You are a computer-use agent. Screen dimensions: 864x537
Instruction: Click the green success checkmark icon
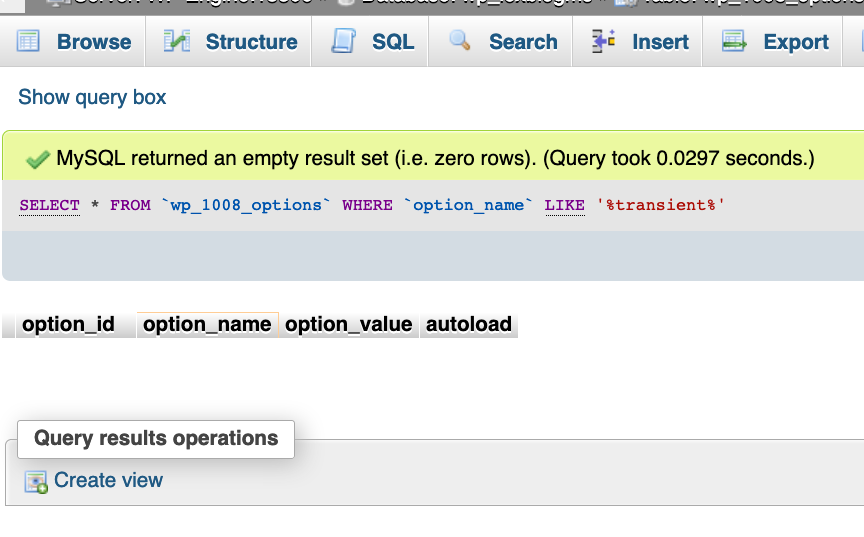[x=37, y=160]
